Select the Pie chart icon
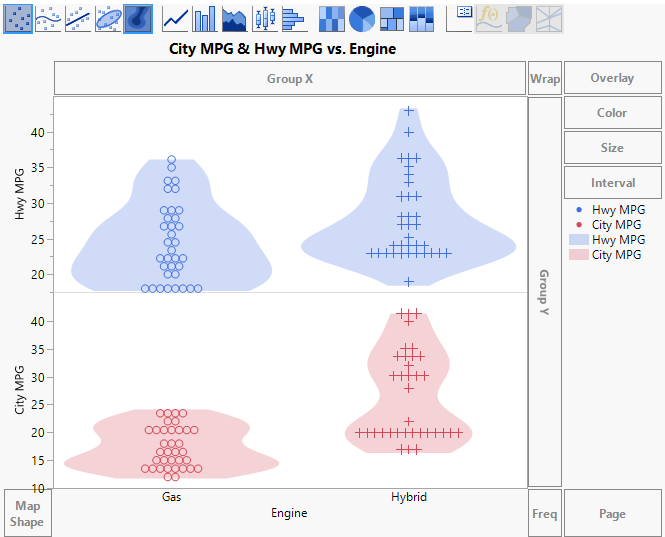 pyautogui.click(x=361, y=18)
